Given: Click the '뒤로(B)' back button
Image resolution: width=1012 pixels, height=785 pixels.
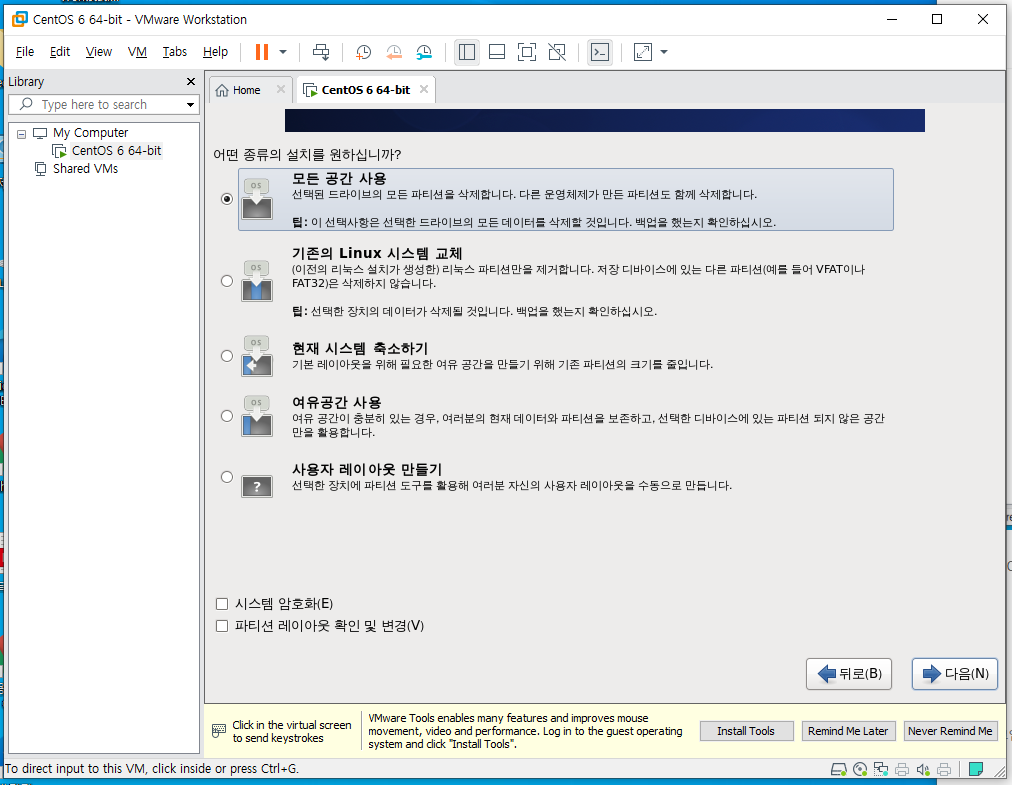Looking at the screenshot, I should [849, 674].
